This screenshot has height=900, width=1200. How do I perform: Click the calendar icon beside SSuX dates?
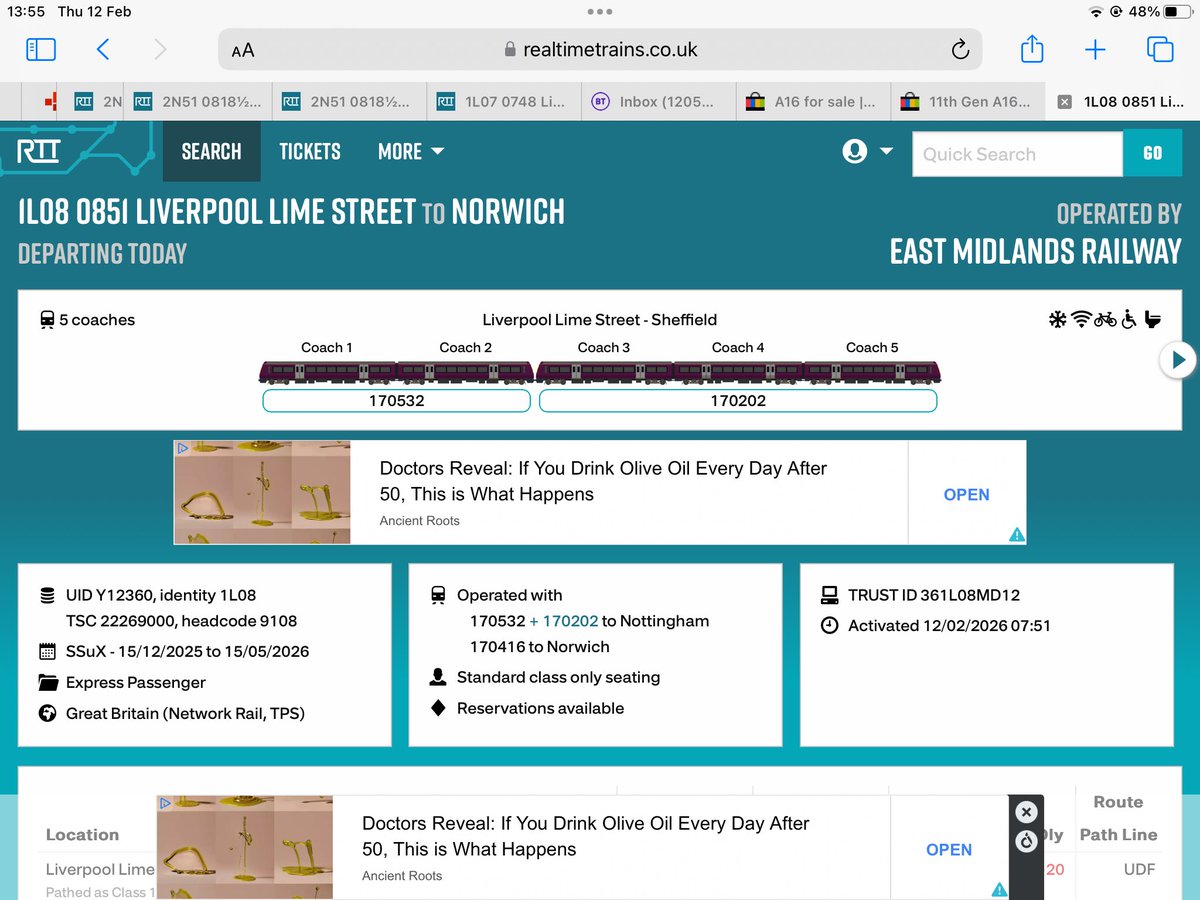(x=47, y=652)
